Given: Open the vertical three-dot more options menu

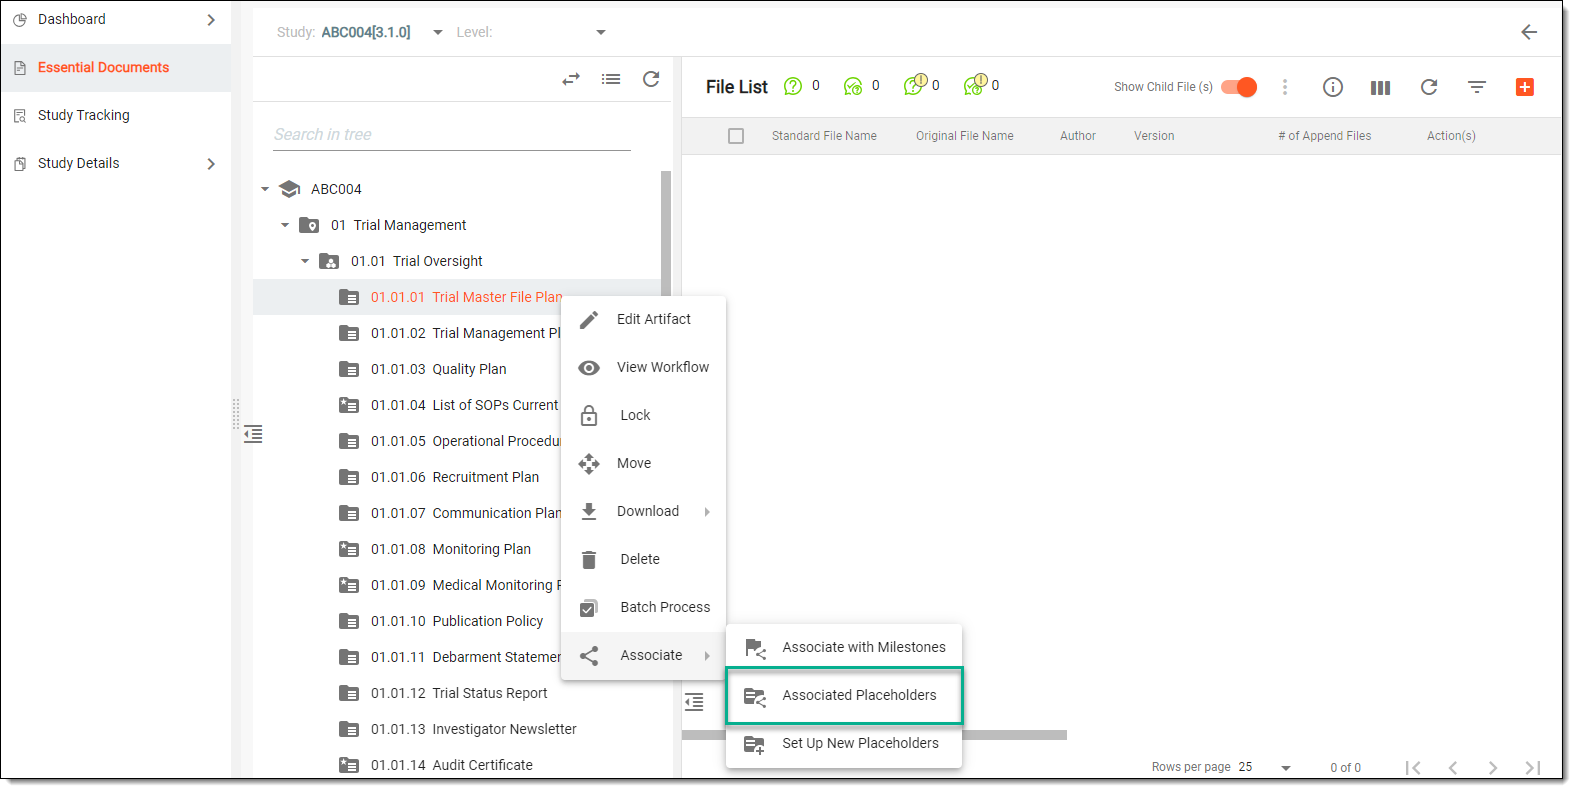Looking at the screenshot, I should tap(1285, 87).
